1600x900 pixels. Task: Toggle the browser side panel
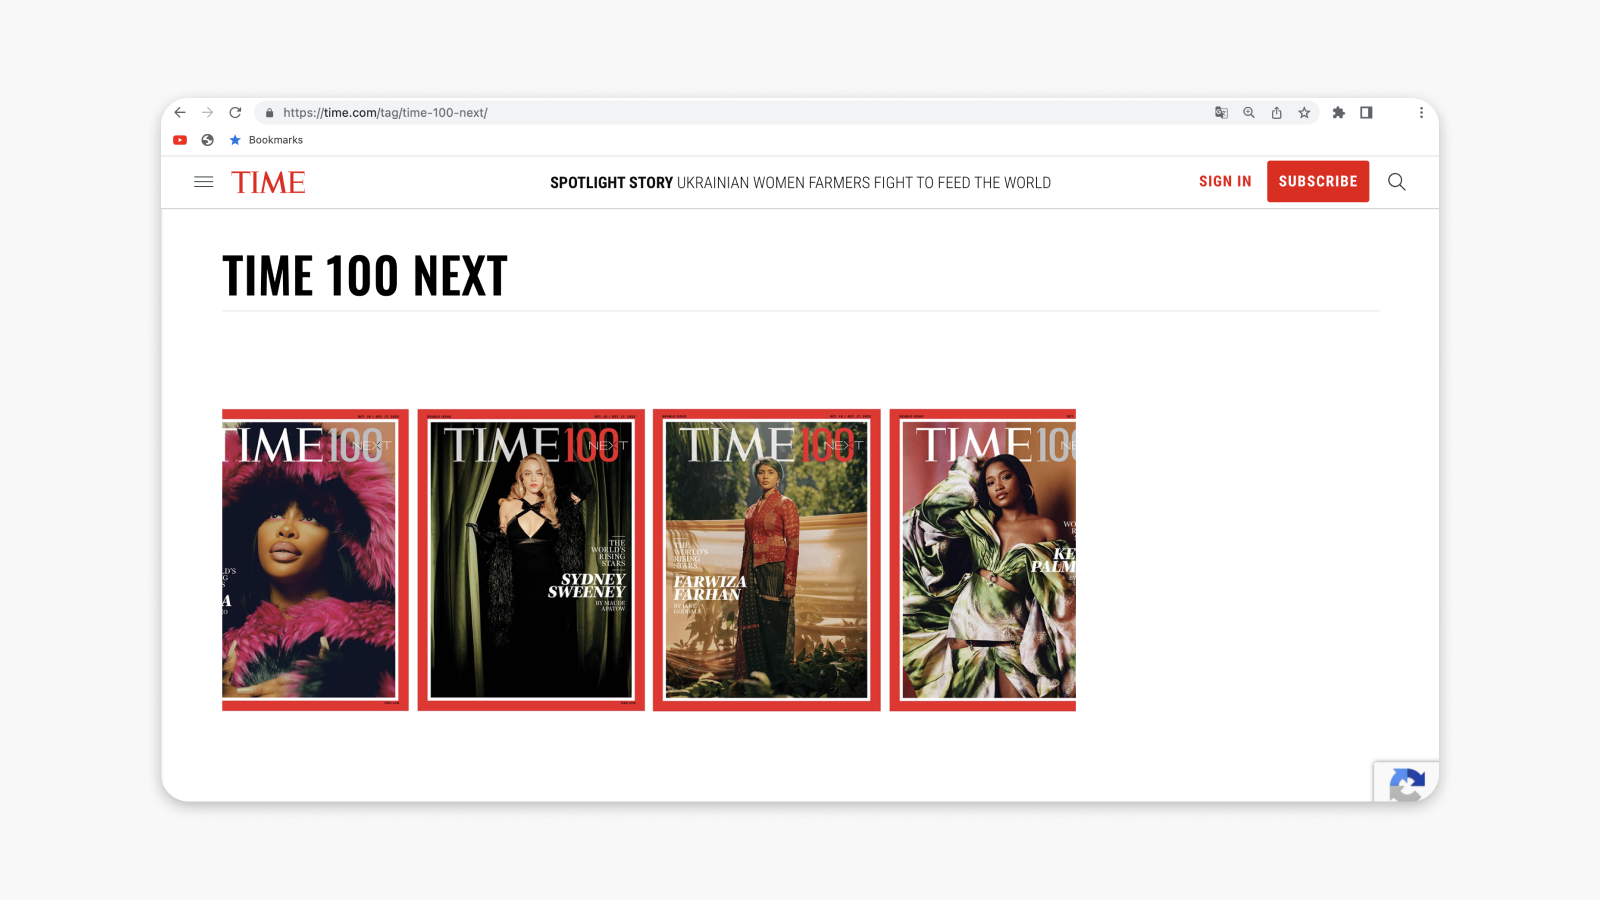[x=1366, y=113]
